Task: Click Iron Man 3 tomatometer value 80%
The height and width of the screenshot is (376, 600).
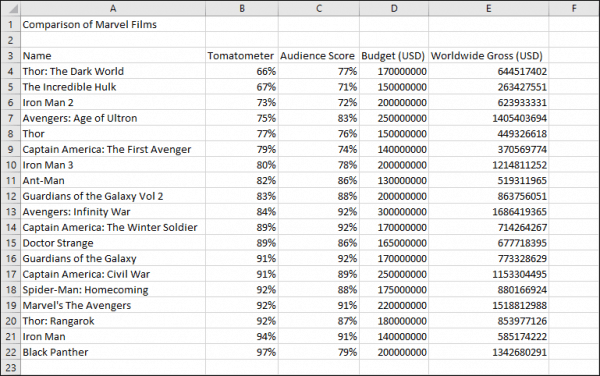Action: 242,165
